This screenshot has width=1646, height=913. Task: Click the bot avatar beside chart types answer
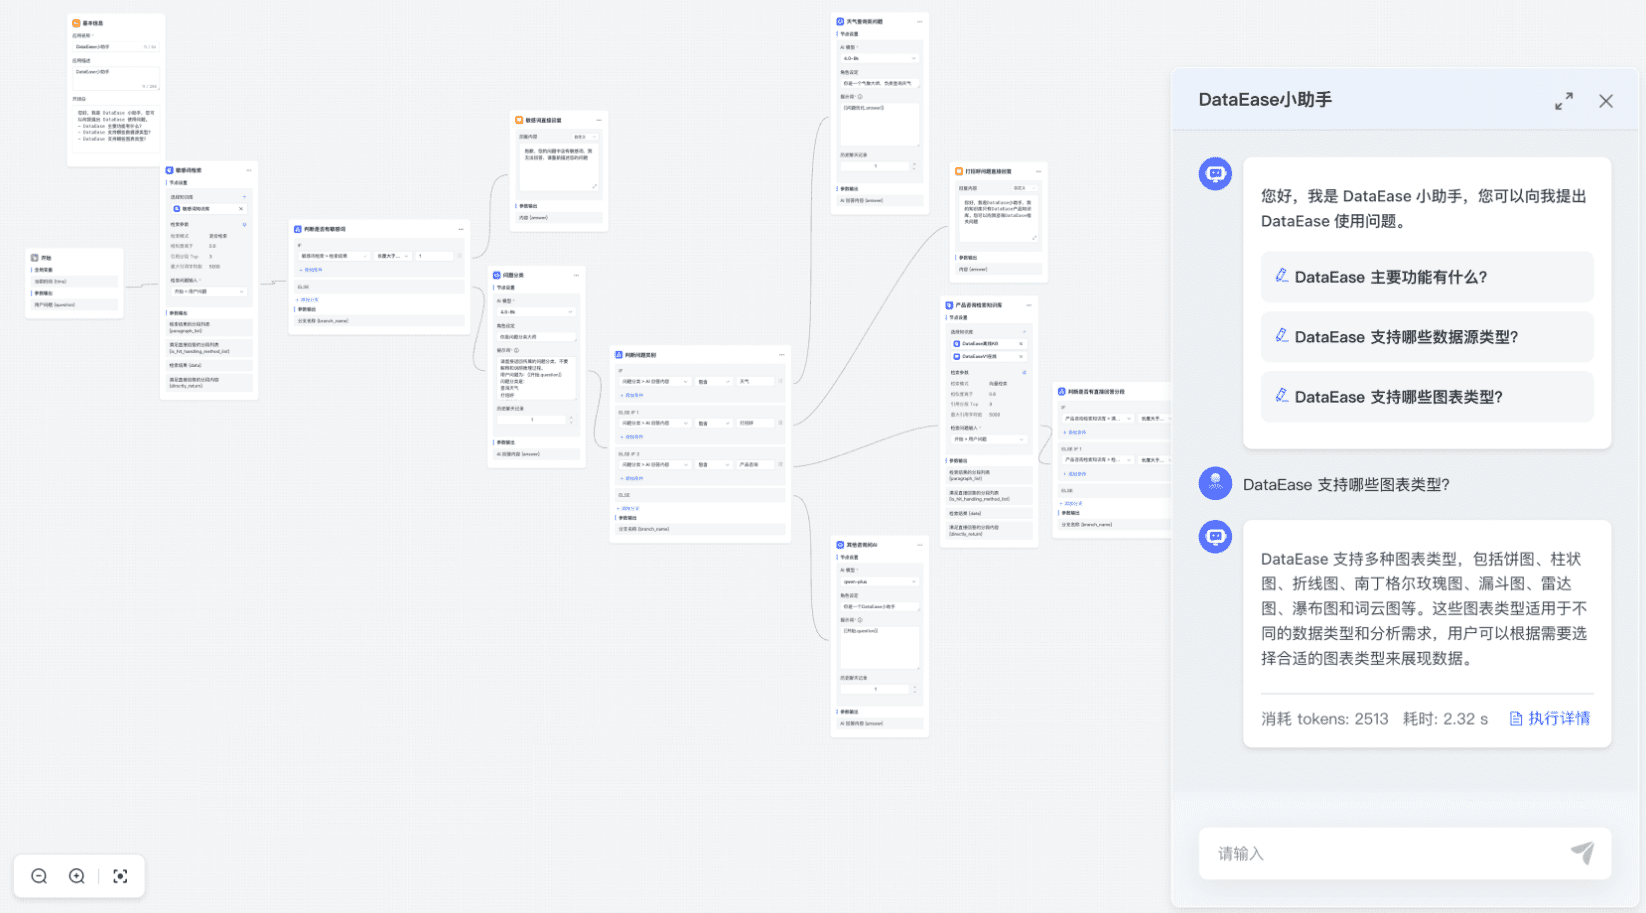coord(1215,537)
